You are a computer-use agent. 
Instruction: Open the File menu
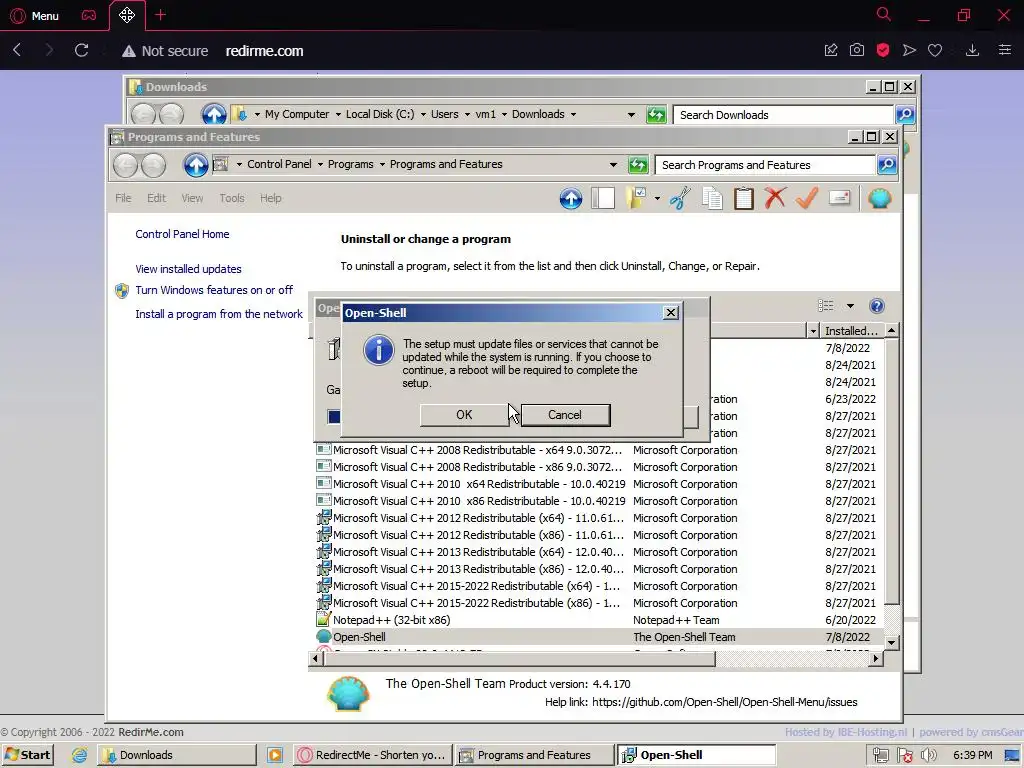pyautogui.click(x=123, y=198)
